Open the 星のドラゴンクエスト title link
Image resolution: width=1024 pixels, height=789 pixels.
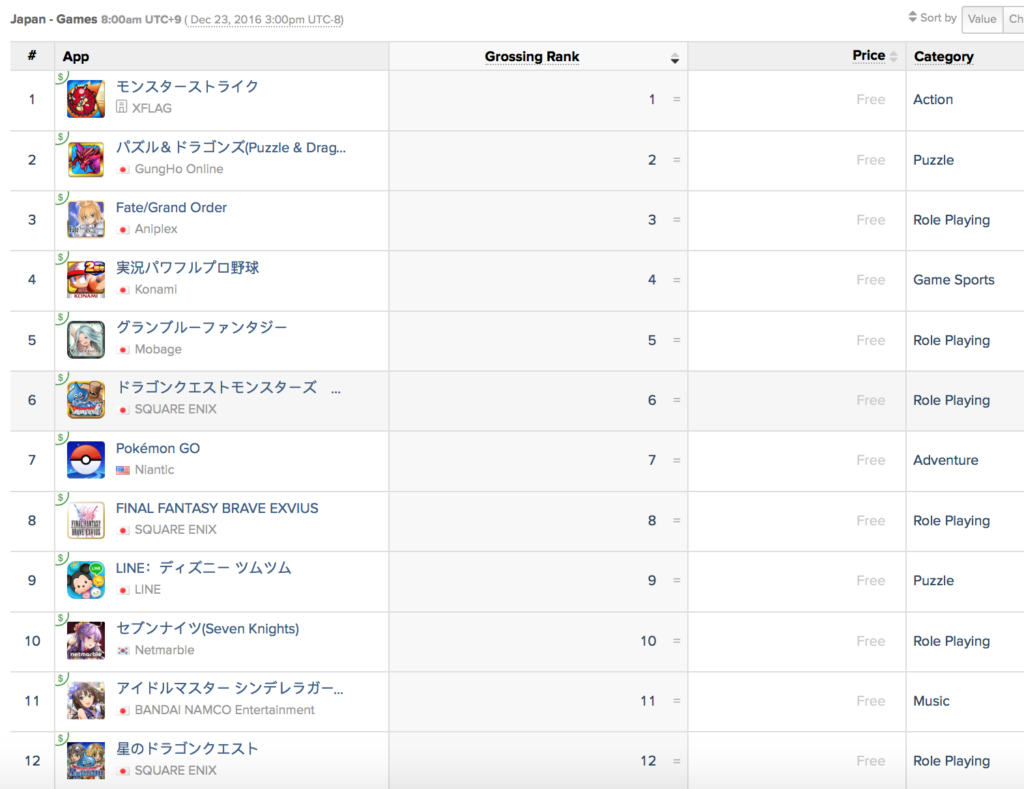[x=187, y=749]
